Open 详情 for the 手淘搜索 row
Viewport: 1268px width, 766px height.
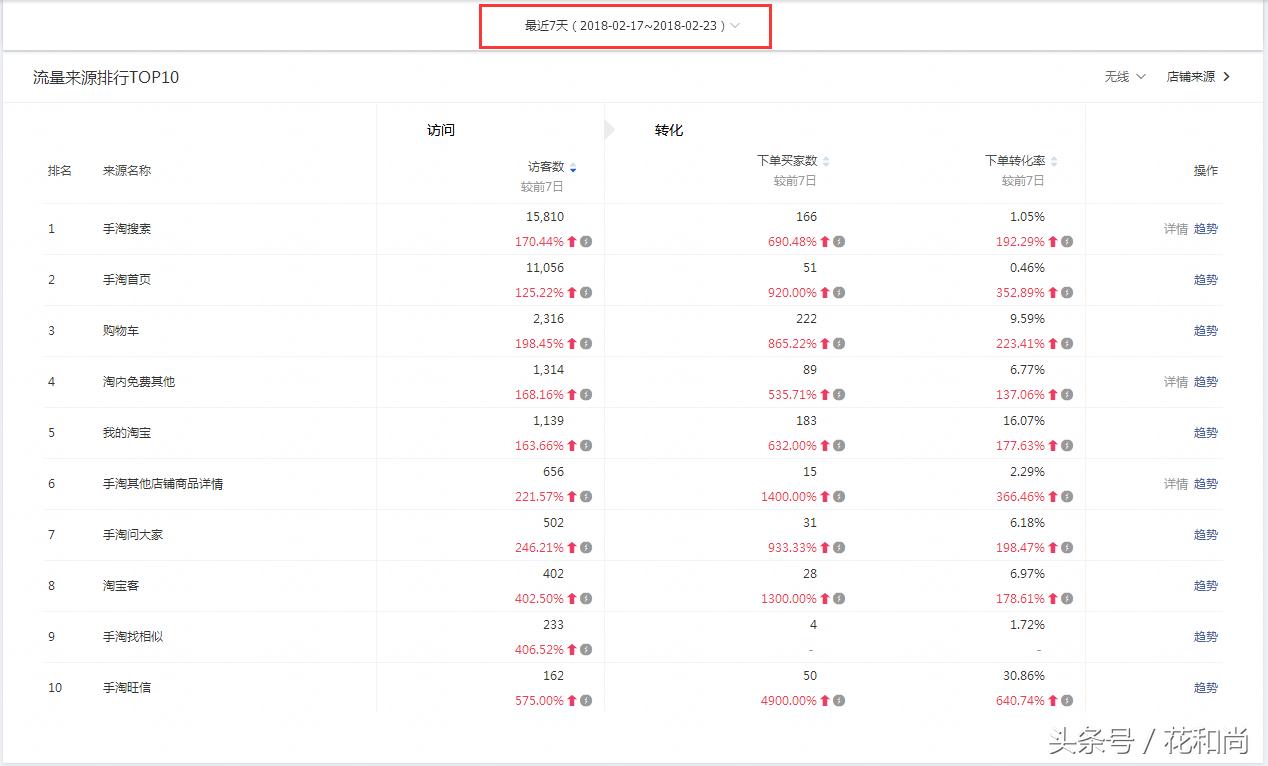tap(1173, 228)
